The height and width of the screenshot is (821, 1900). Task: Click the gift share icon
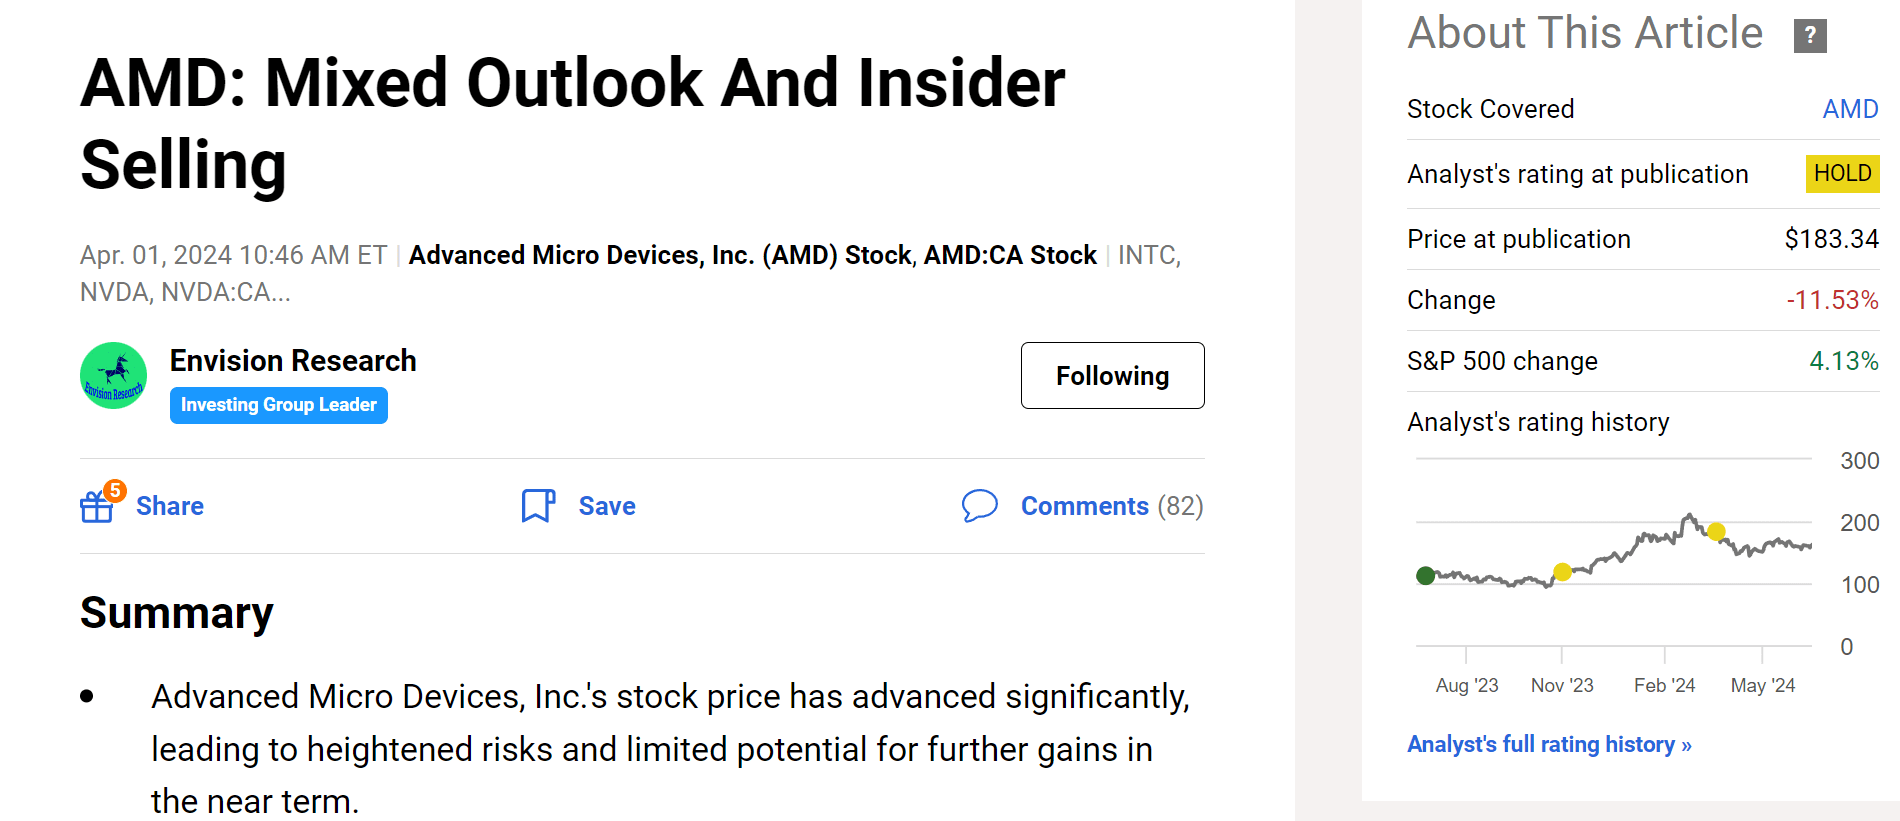click(98, 506)
